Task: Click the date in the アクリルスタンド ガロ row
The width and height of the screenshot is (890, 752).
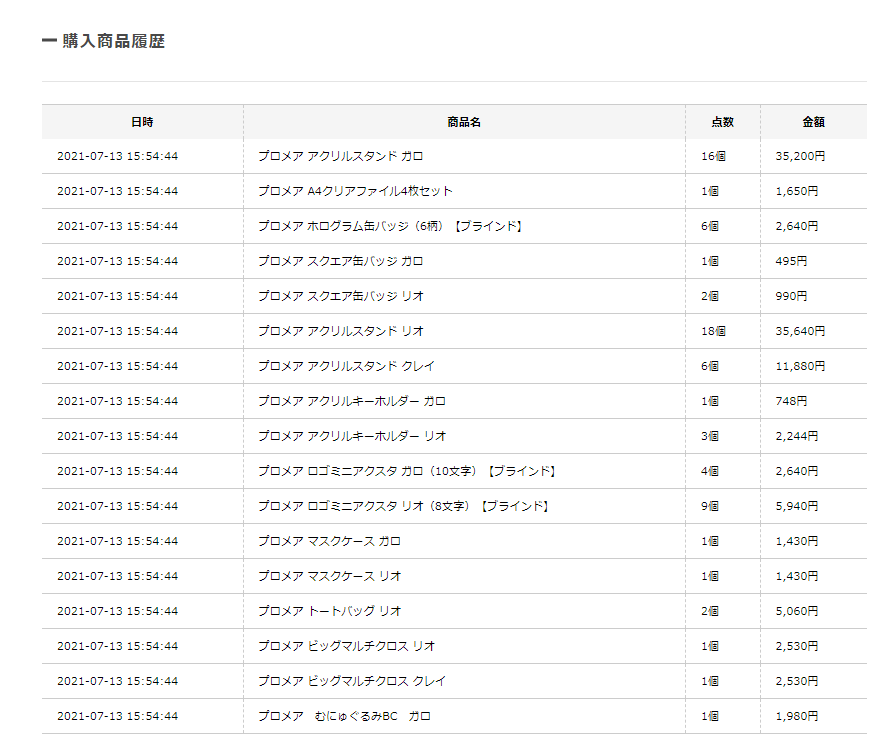Action: (x=117, y=156)
